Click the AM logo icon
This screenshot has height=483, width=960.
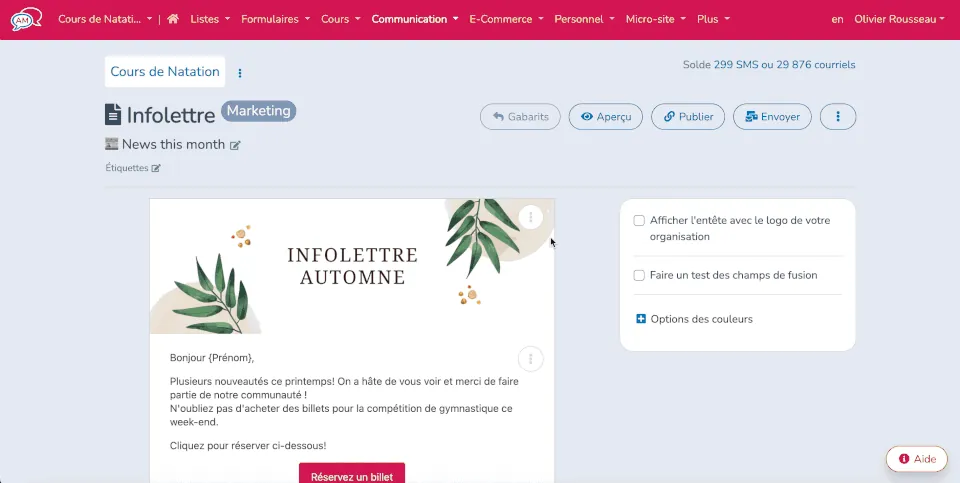(26, 19)
